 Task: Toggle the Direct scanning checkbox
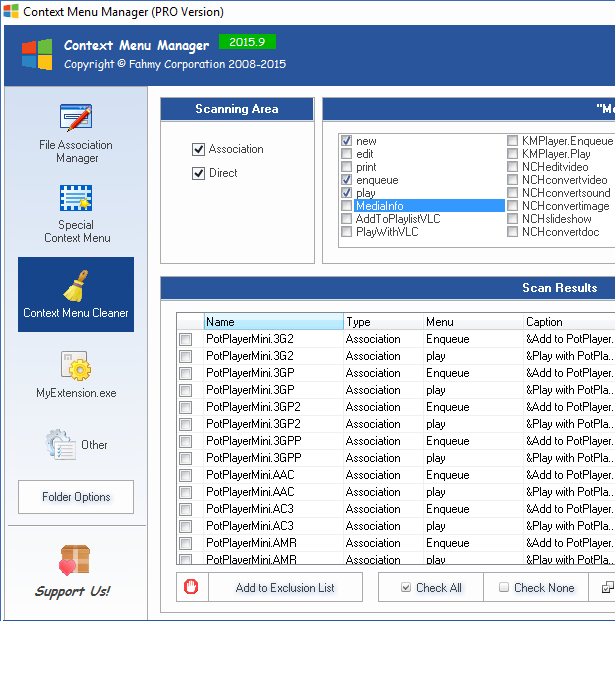[x=198, y=173]
